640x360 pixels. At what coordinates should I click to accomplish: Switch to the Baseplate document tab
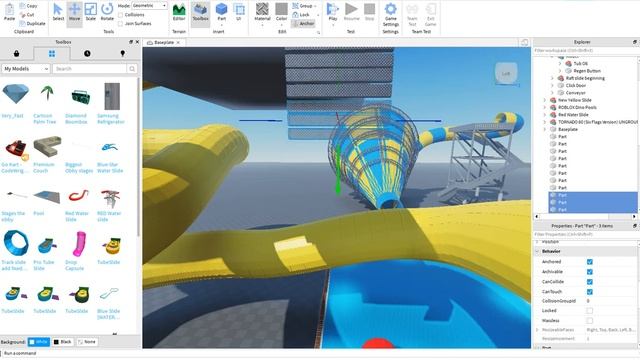pos(164,42)
